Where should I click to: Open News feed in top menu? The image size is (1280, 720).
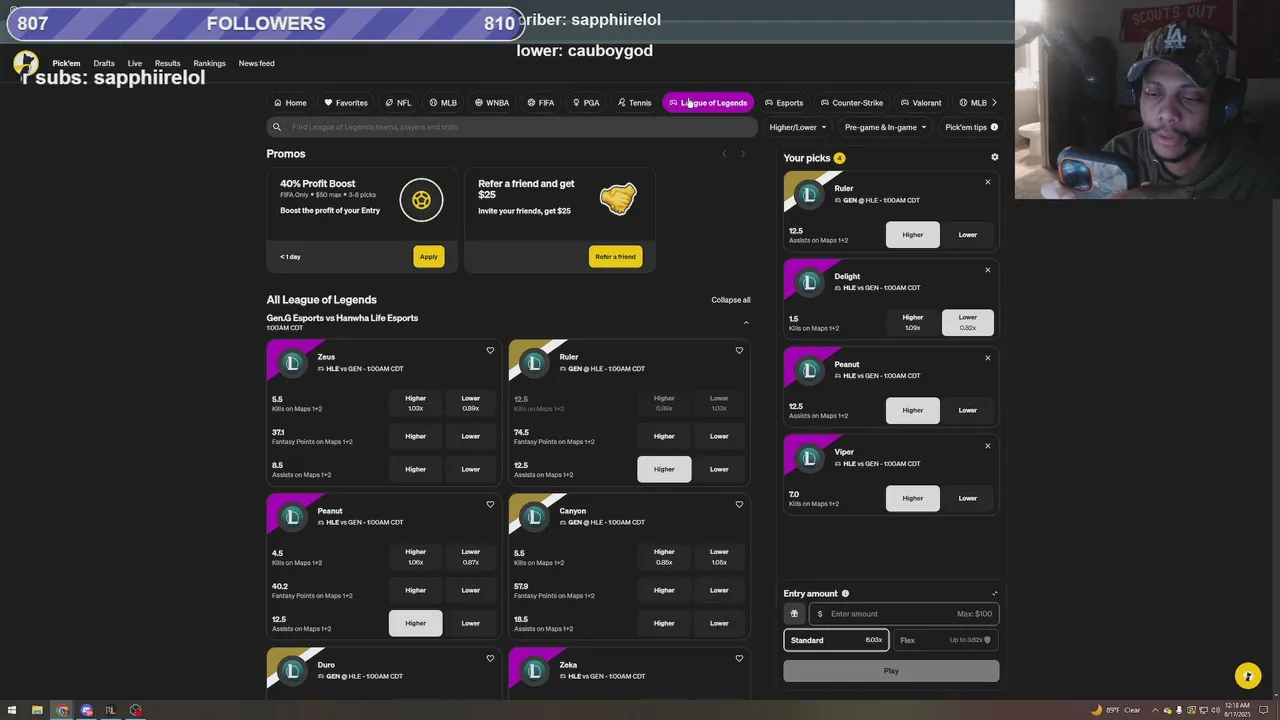click(256, 63)
